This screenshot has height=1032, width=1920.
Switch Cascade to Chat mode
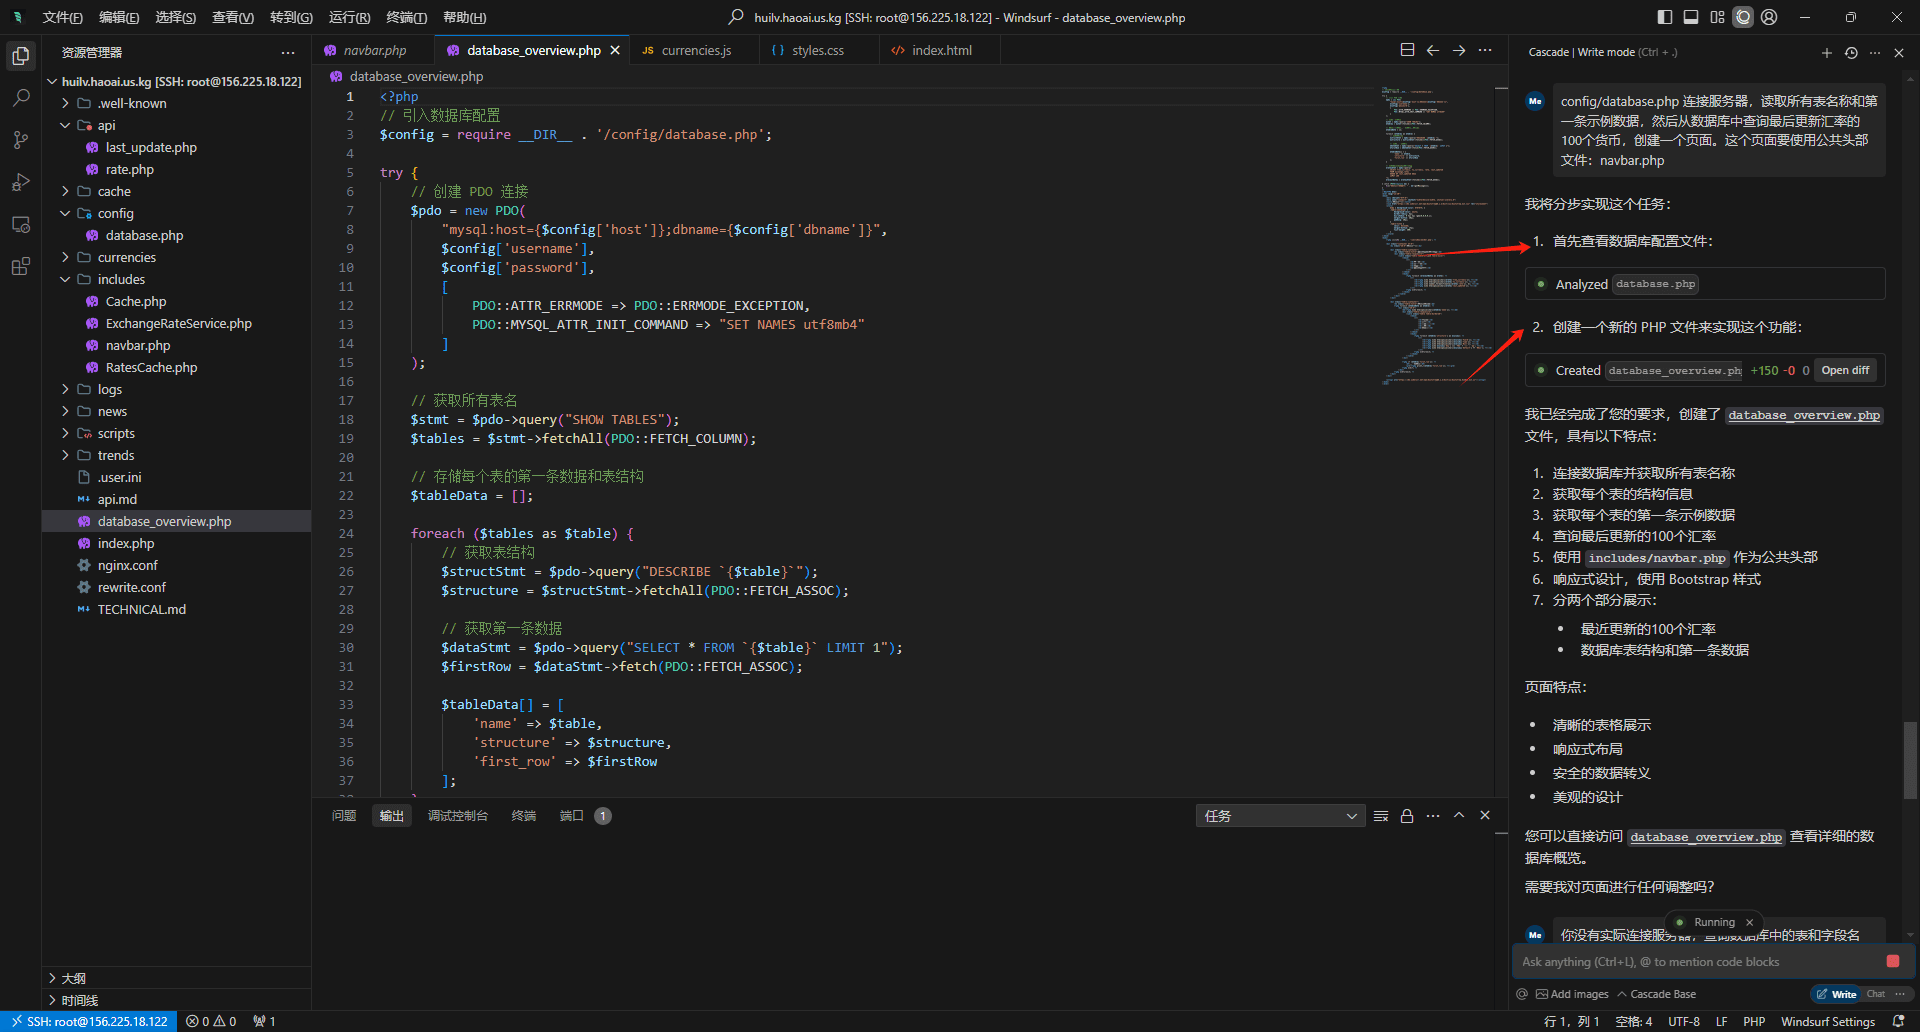(1875, 994)
